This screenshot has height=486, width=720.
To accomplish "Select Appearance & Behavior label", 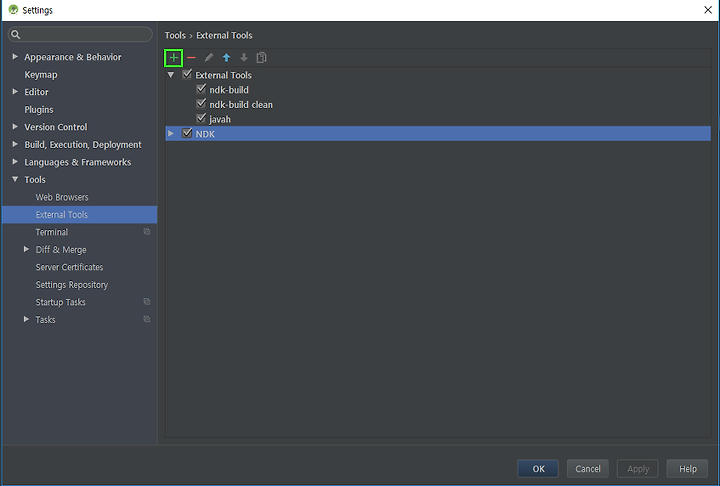I will pyautogui.click(x=73, y=57).
